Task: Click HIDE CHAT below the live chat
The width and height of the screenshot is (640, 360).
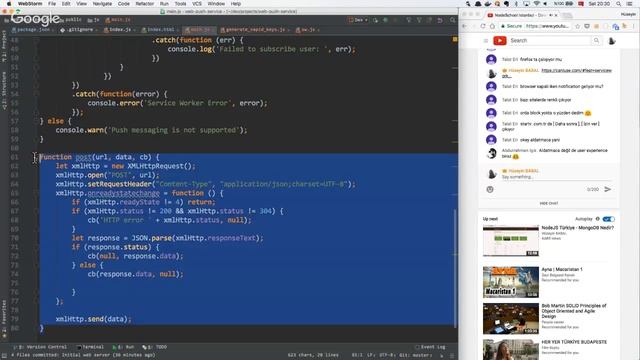Action: 549,203
